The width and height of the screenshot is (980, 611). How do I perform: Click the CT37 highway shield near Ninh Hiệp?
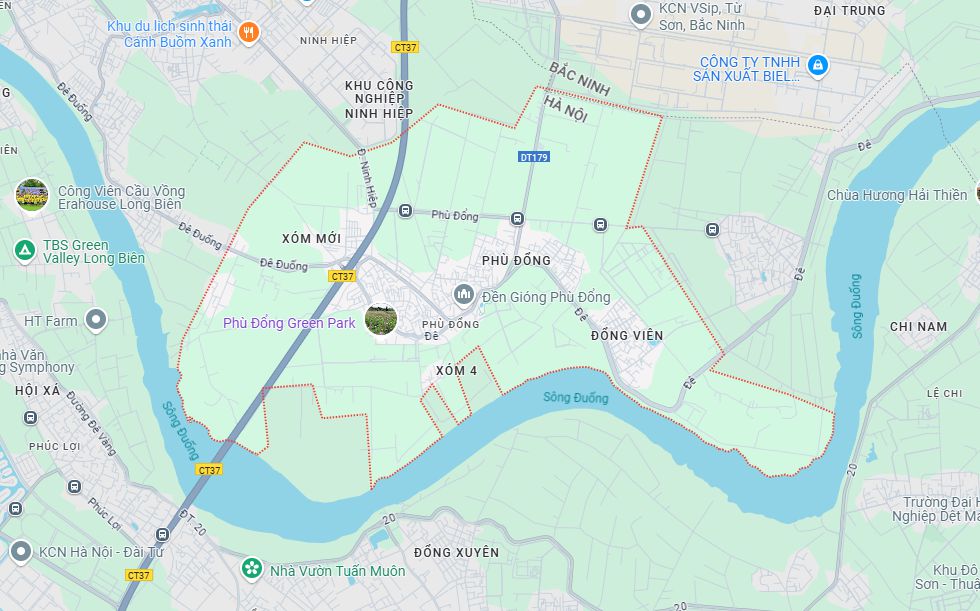(x=406, y=47)
